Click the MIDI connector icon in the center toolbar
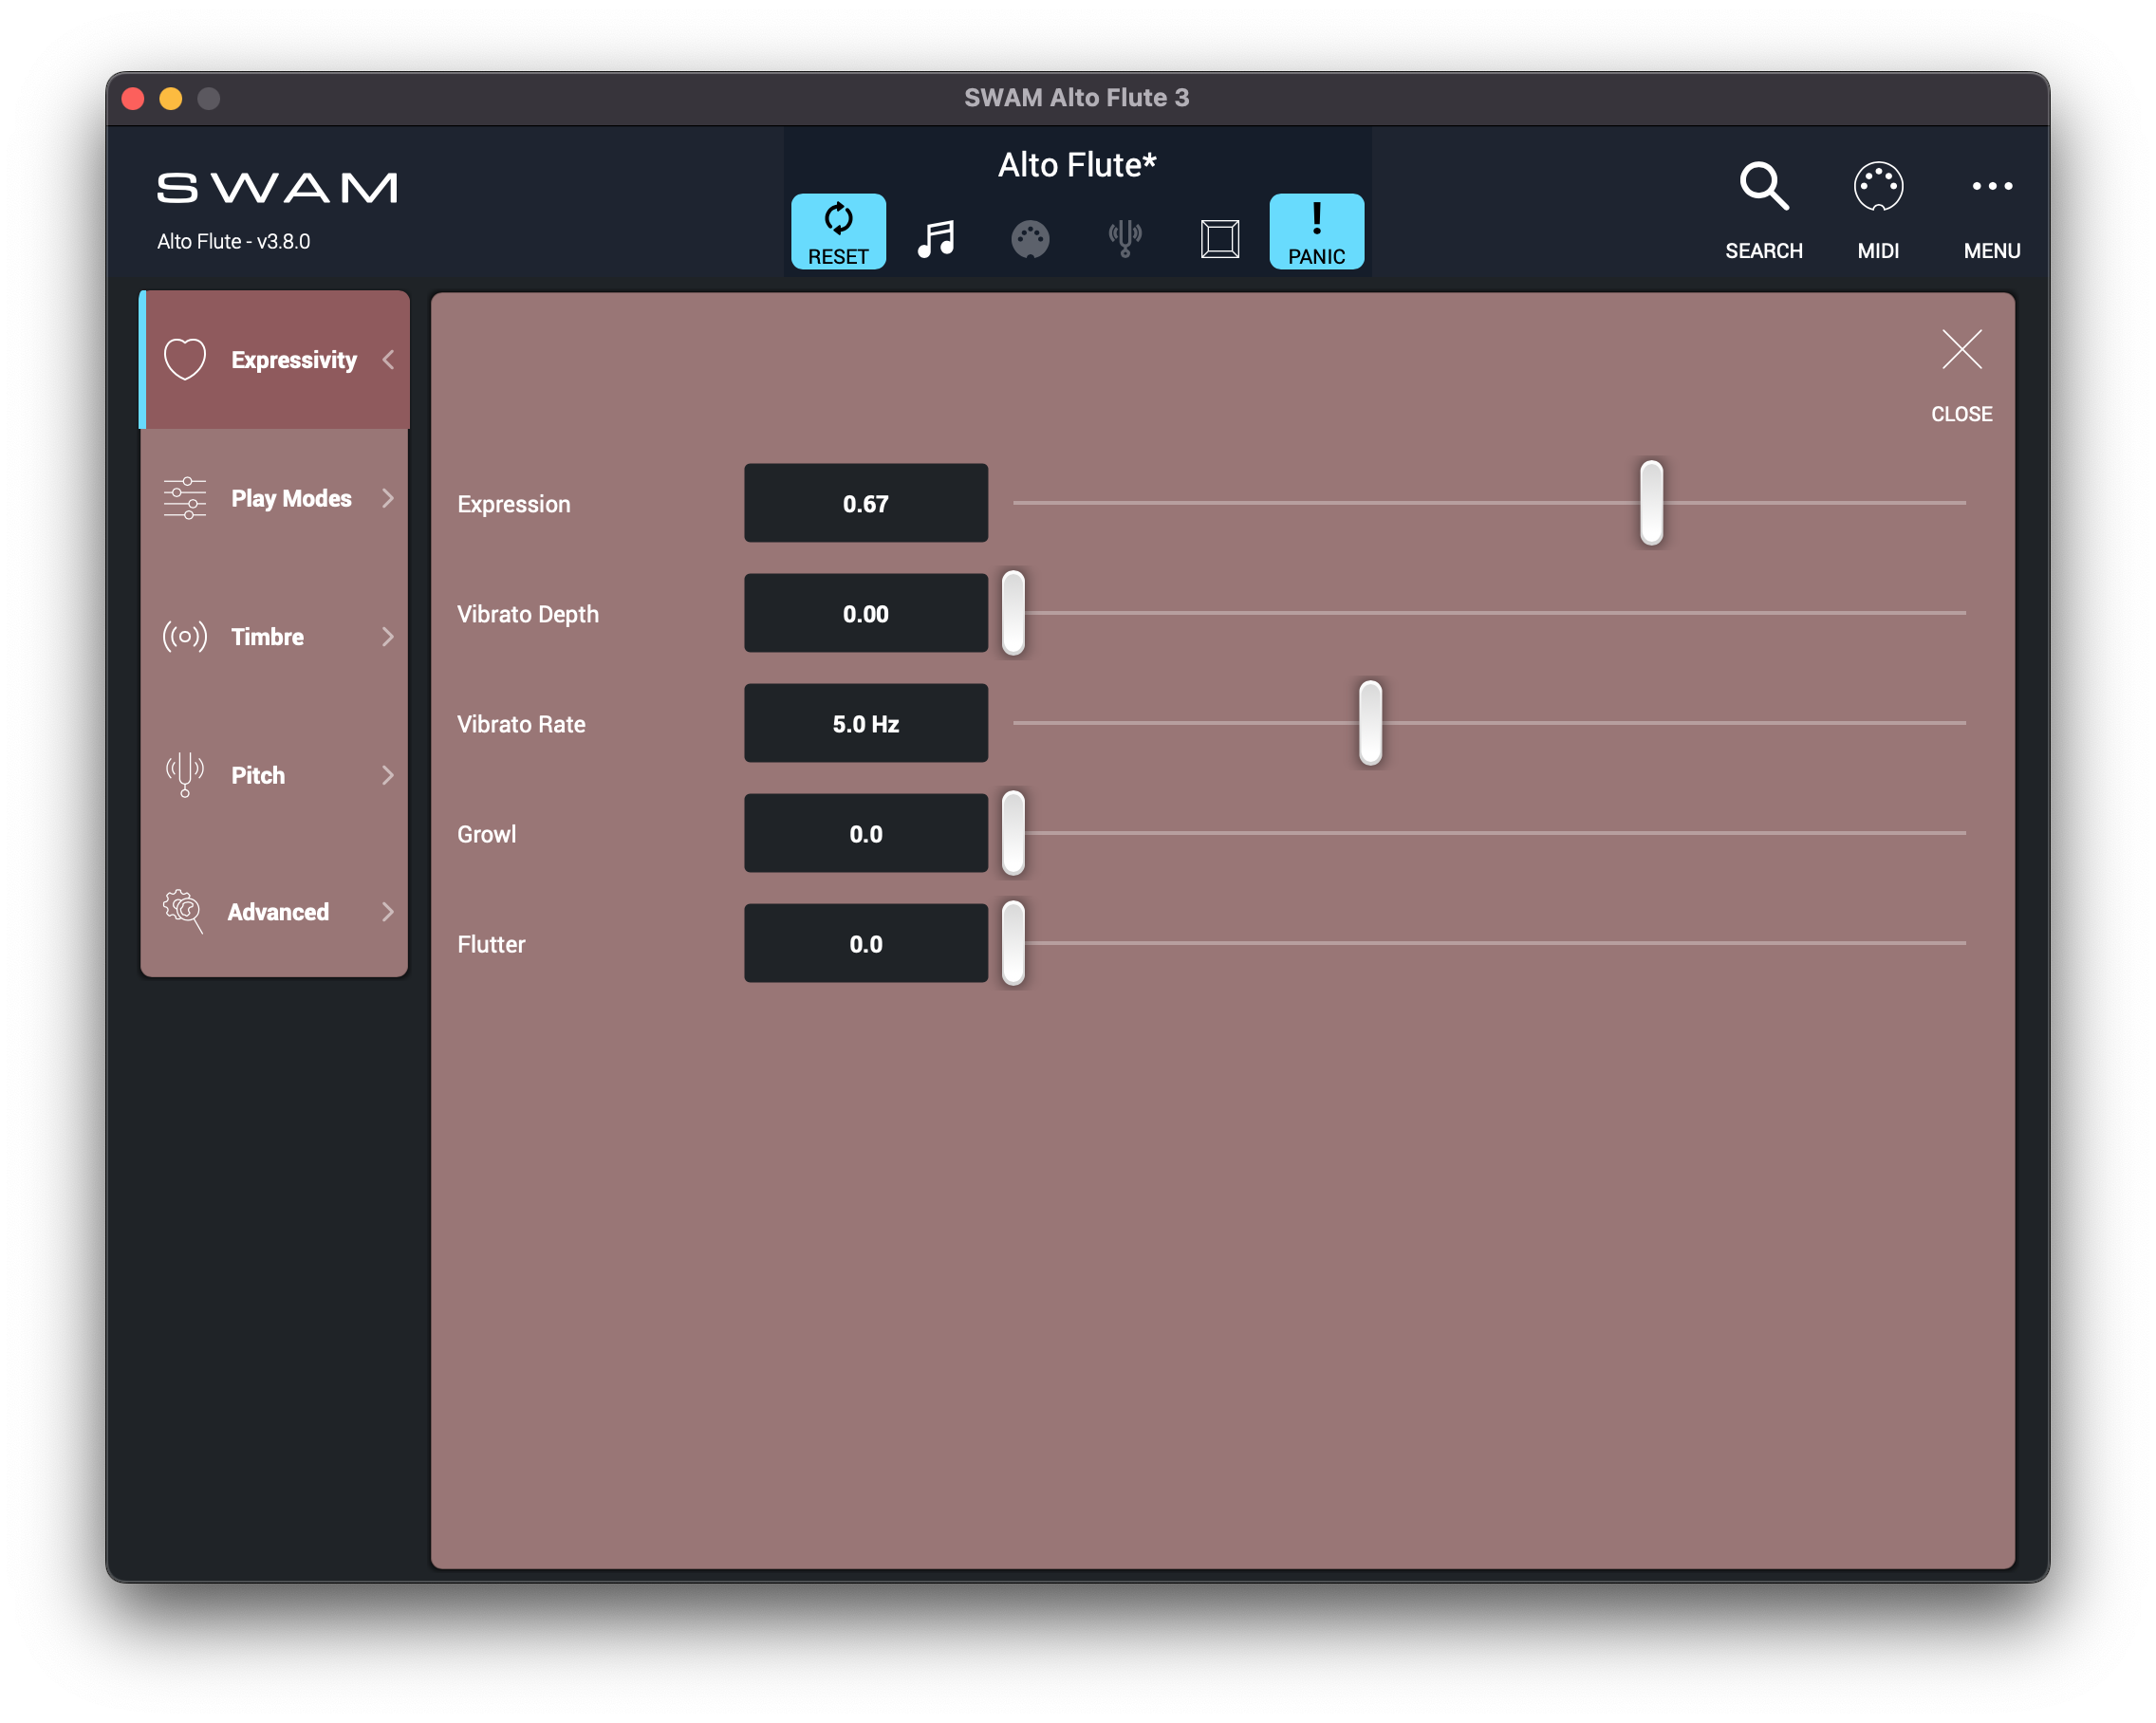The width and height of the screenshot is (2156, 1723). point(1030,239)
